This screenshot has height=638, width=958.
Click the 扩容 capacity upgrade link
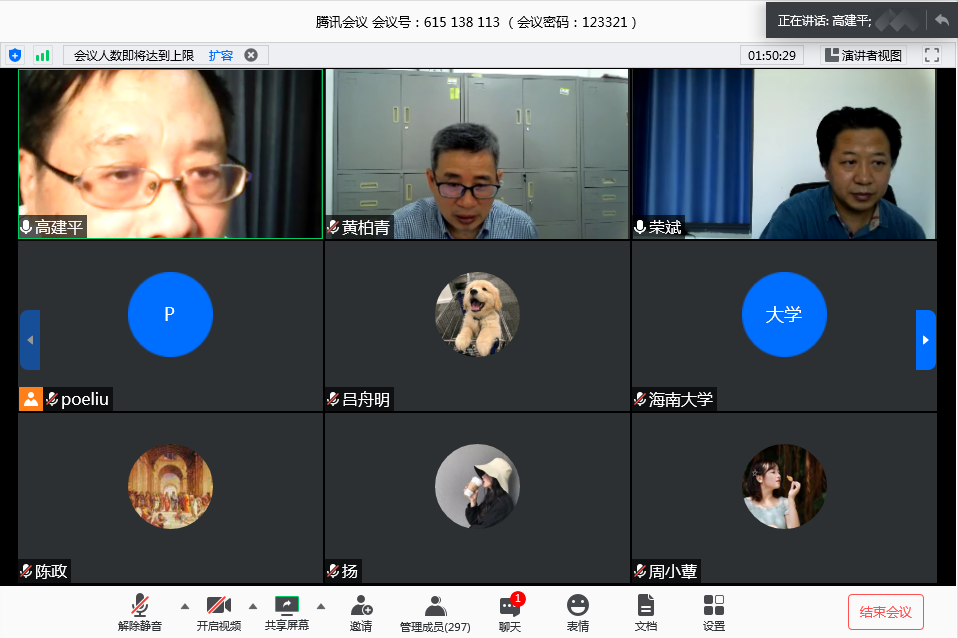[221, 55]
